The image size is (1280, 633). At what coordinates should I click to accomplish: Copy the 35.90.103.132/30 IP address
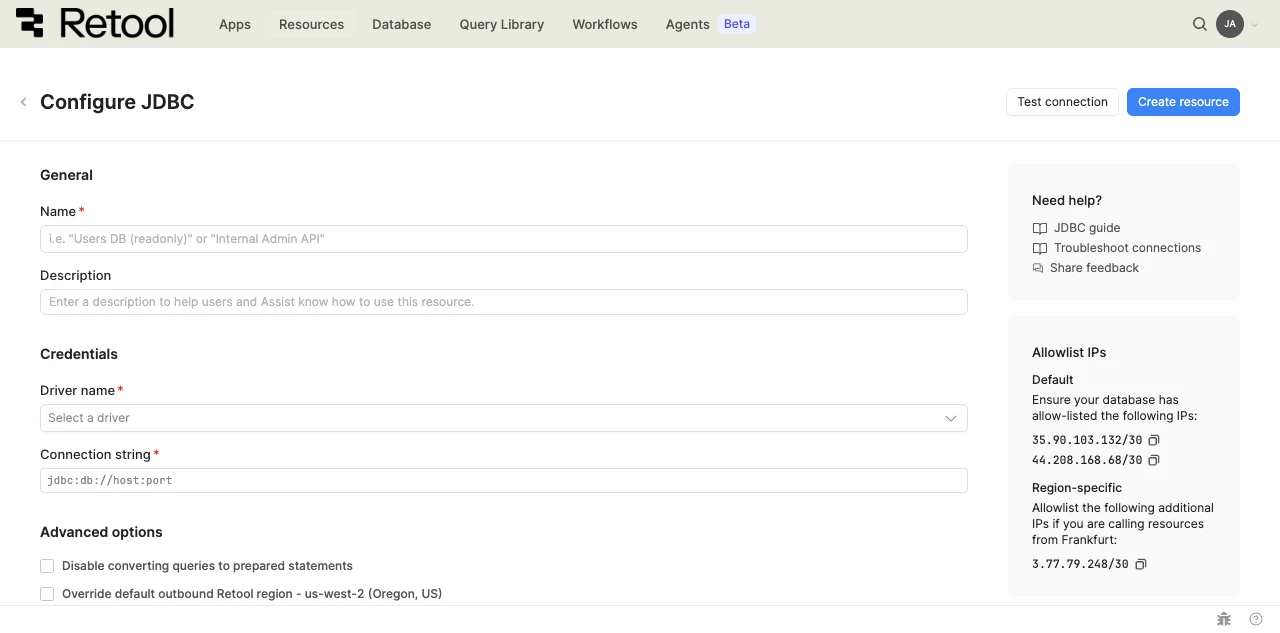tap(1153, 440)
